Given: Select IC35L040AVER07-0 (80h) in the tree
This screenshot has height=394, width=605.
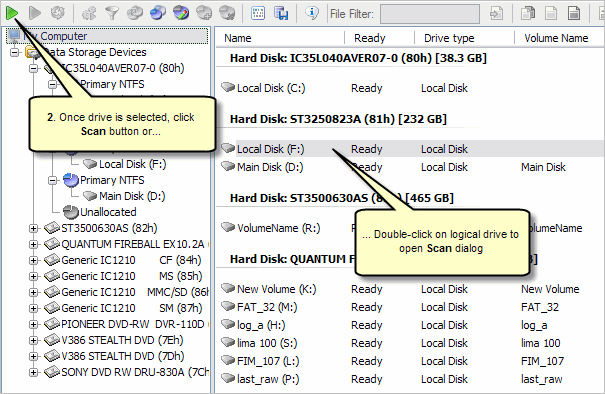Looking at the screenshot, I should [123, 68].
